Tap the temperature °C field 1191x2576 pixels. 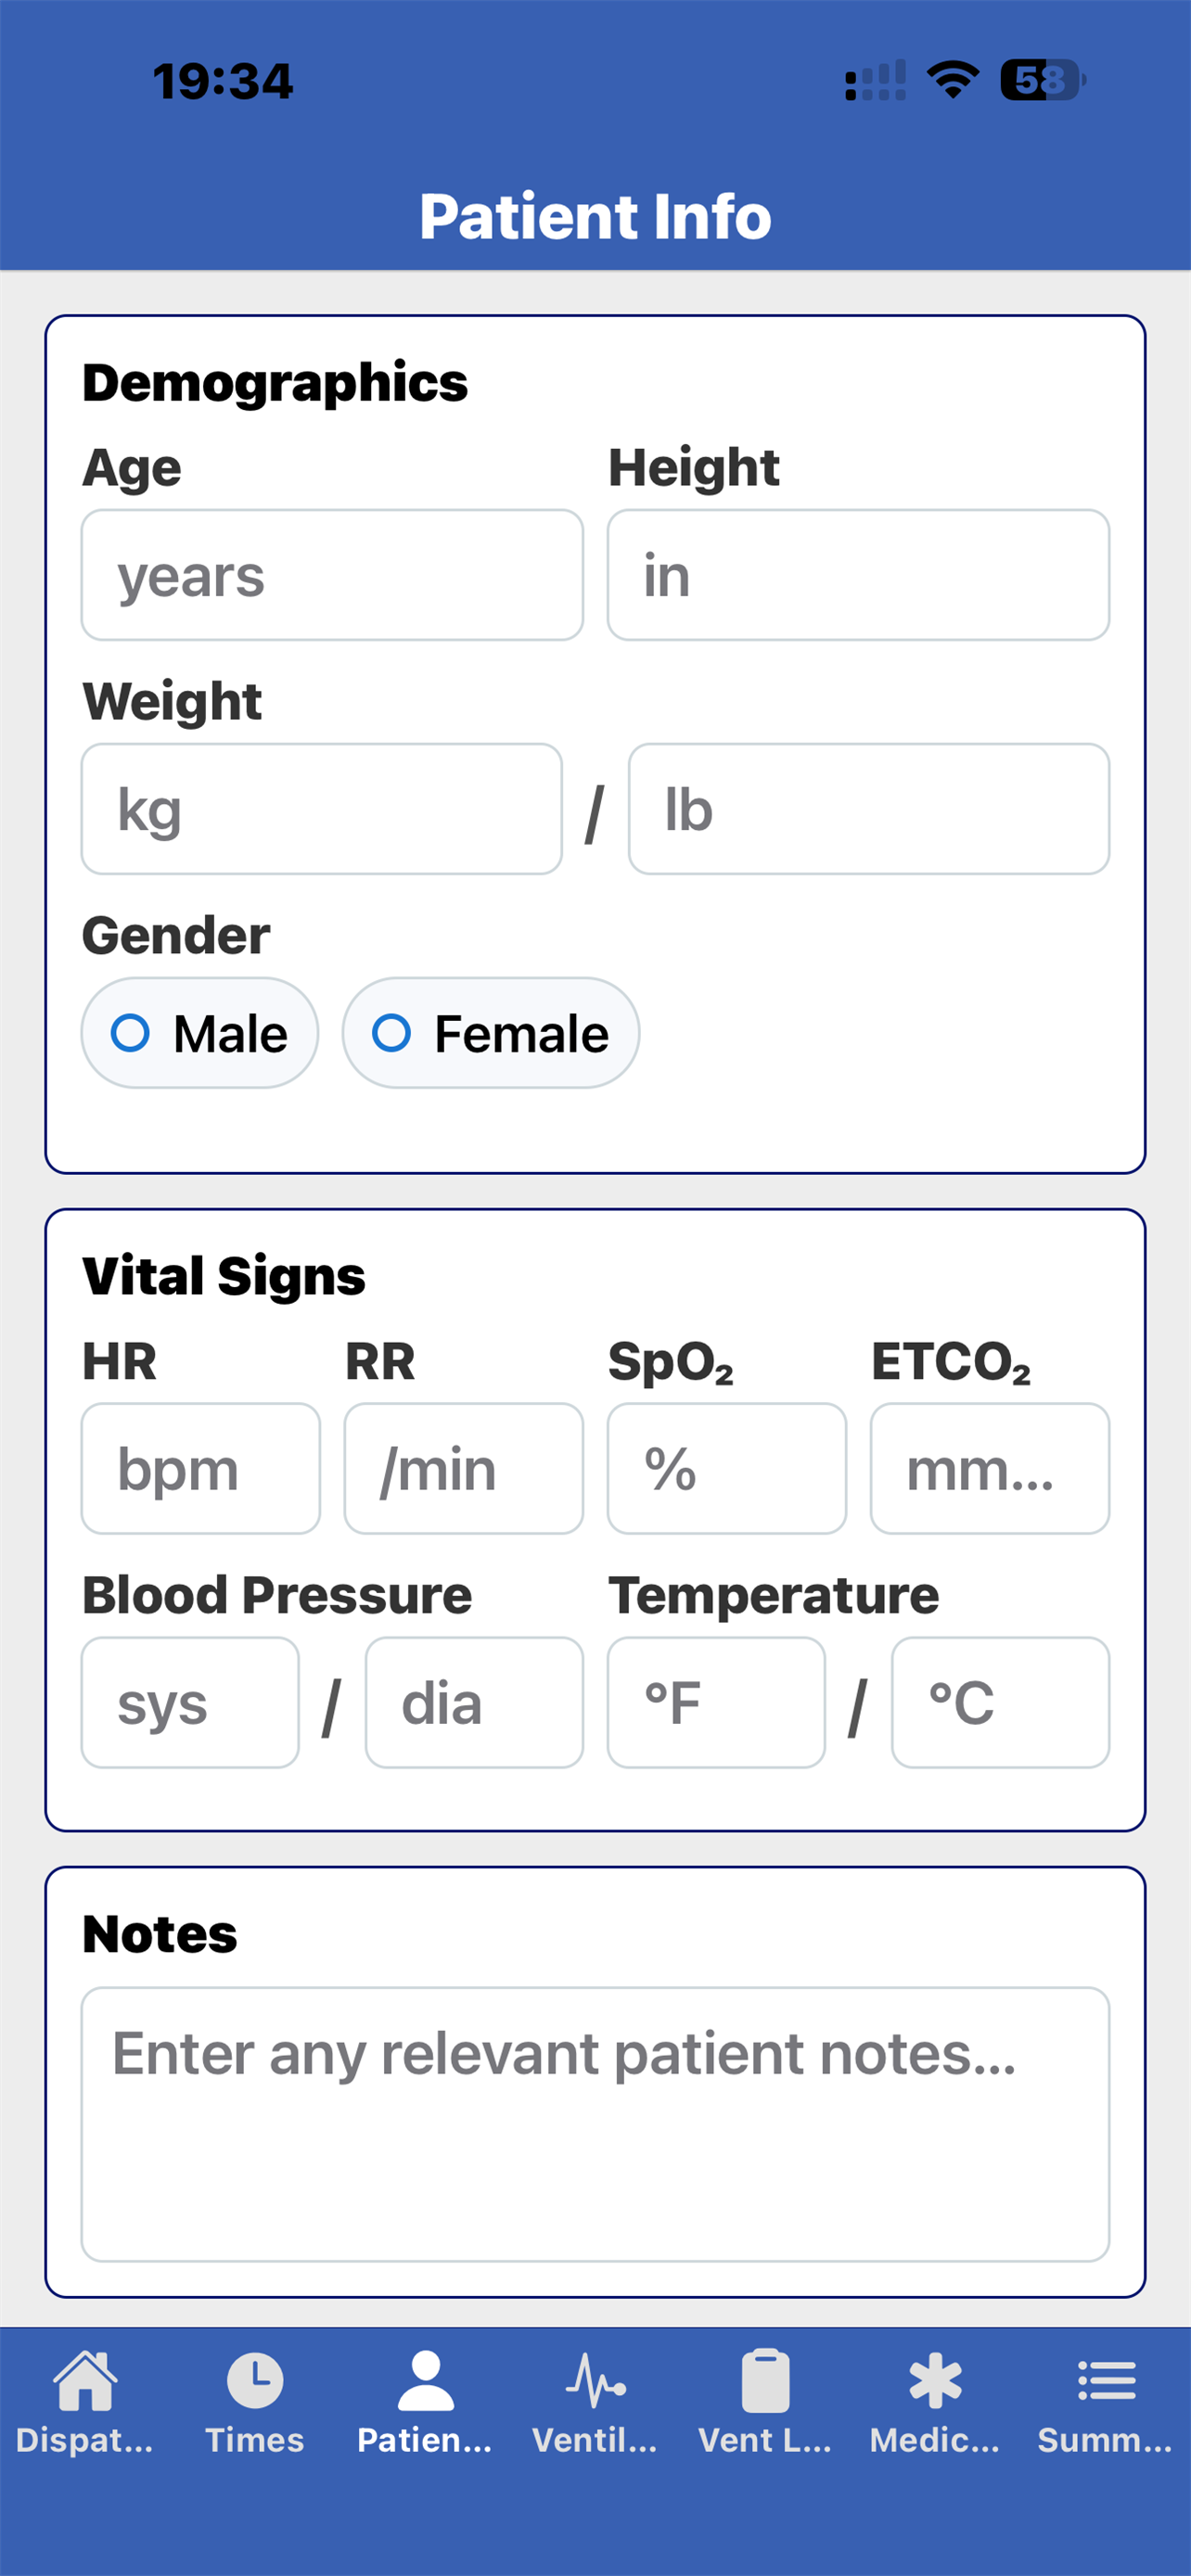pyautogui.click(x=1001, y=1702)
